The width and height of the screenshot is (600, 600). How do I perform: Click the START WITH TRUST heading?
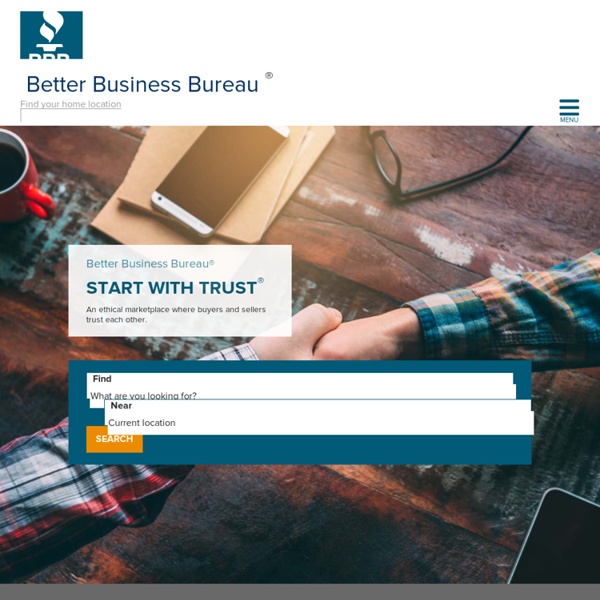[x=171, y=288]
